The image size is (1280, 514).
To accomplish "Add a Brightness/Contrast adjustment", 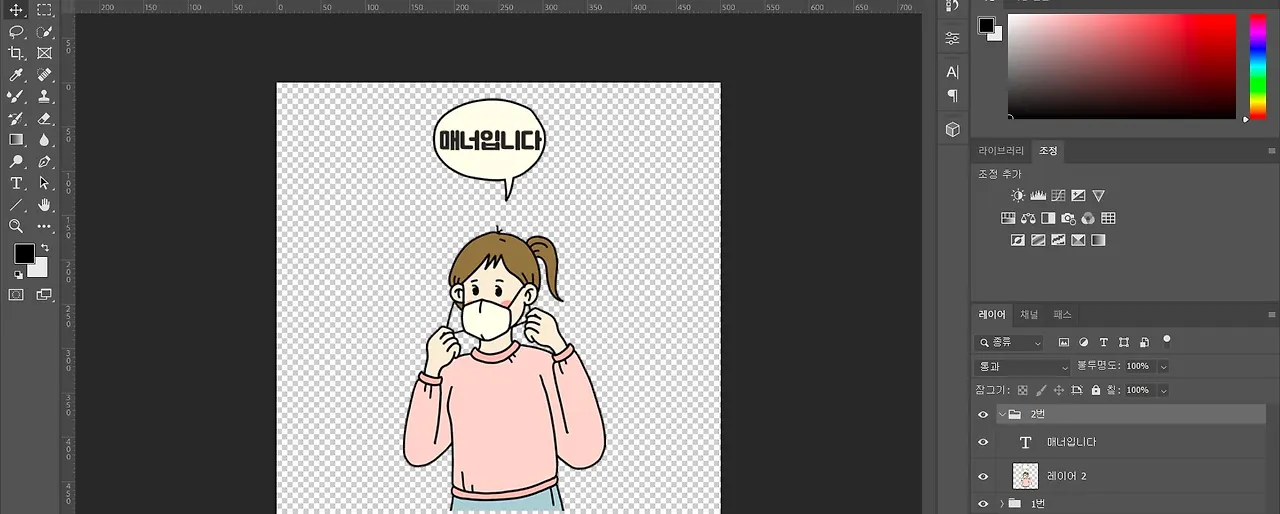I will (x=1017, y=196).
